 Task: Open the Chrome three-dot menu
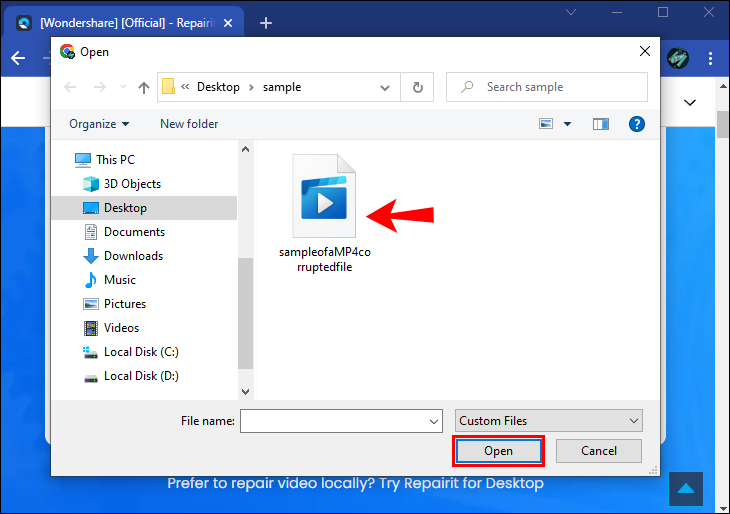coord(710,58)
